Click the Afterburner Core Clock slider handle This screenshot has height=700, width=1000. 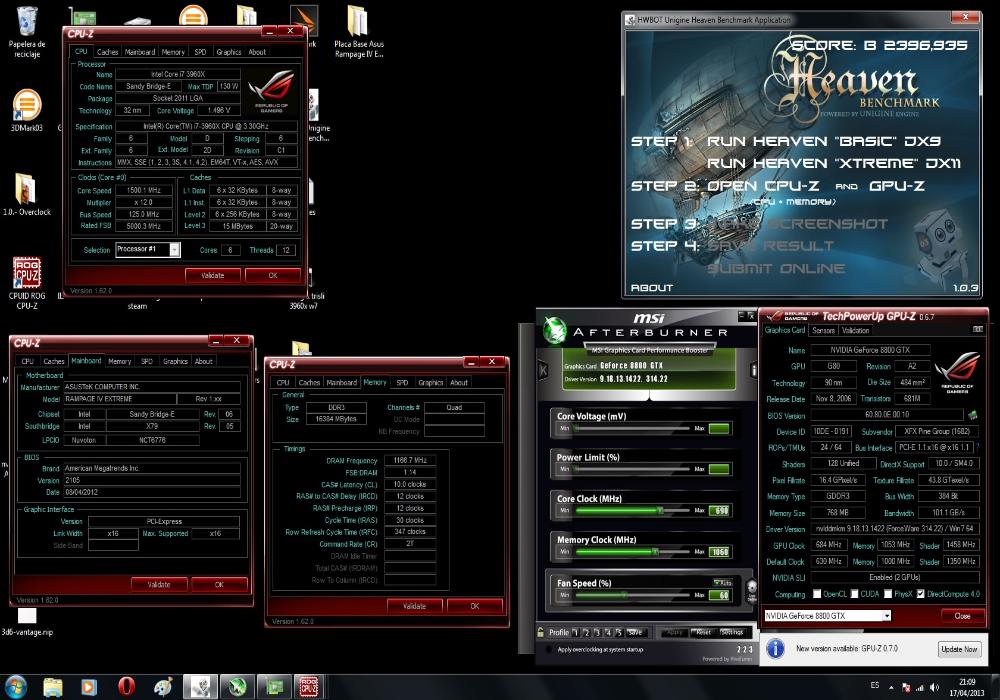(x=660, y=510)
